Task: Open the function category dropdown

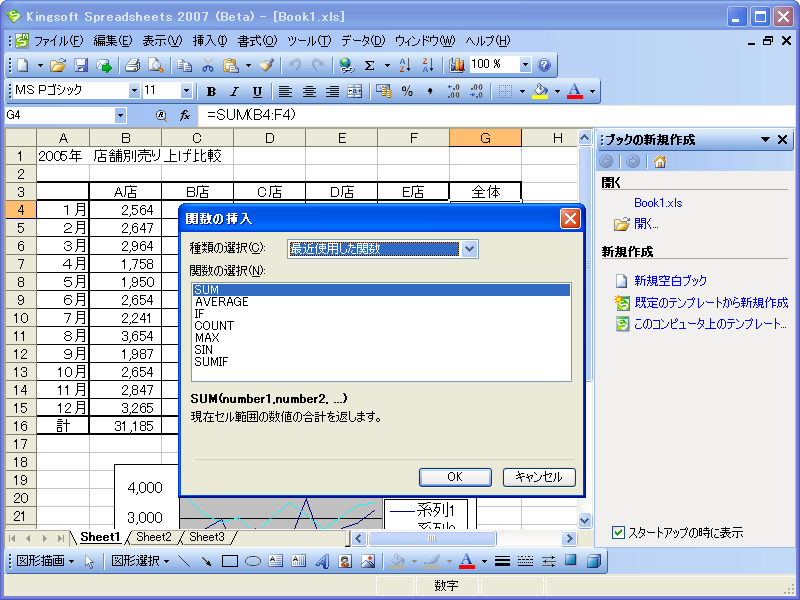Action: point(469,249)
